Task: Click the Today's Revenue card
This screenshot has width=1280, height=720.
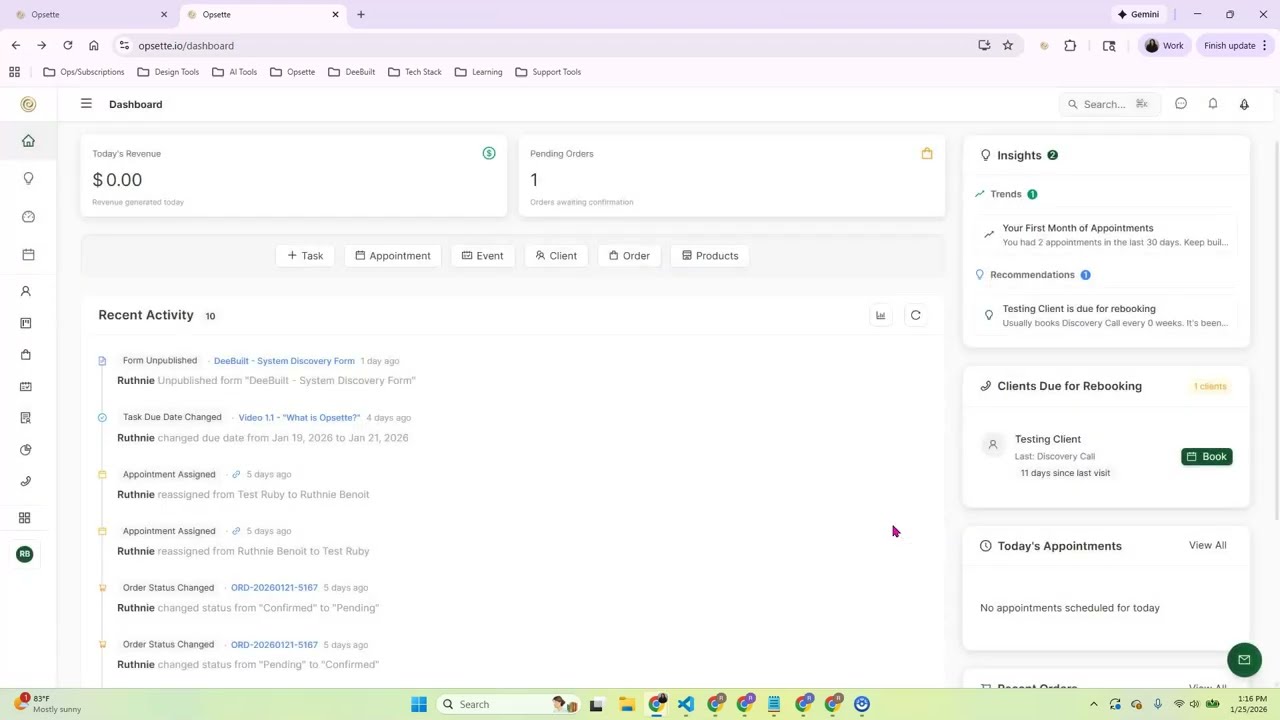Action: (294, 175)
